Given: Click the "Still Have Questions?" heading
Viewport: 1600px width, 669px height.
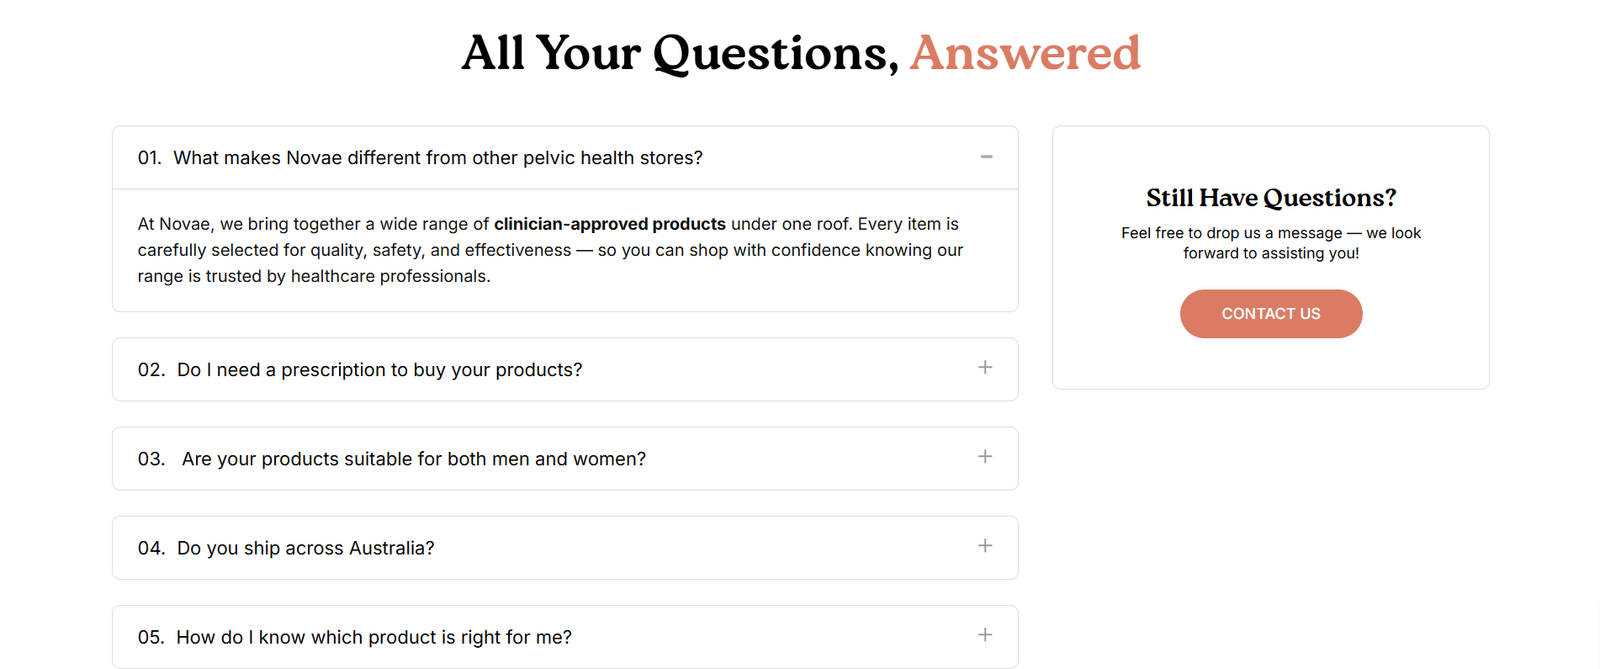Looking at the screenshot, I should pyautogui.click(x=1270, y=198).
